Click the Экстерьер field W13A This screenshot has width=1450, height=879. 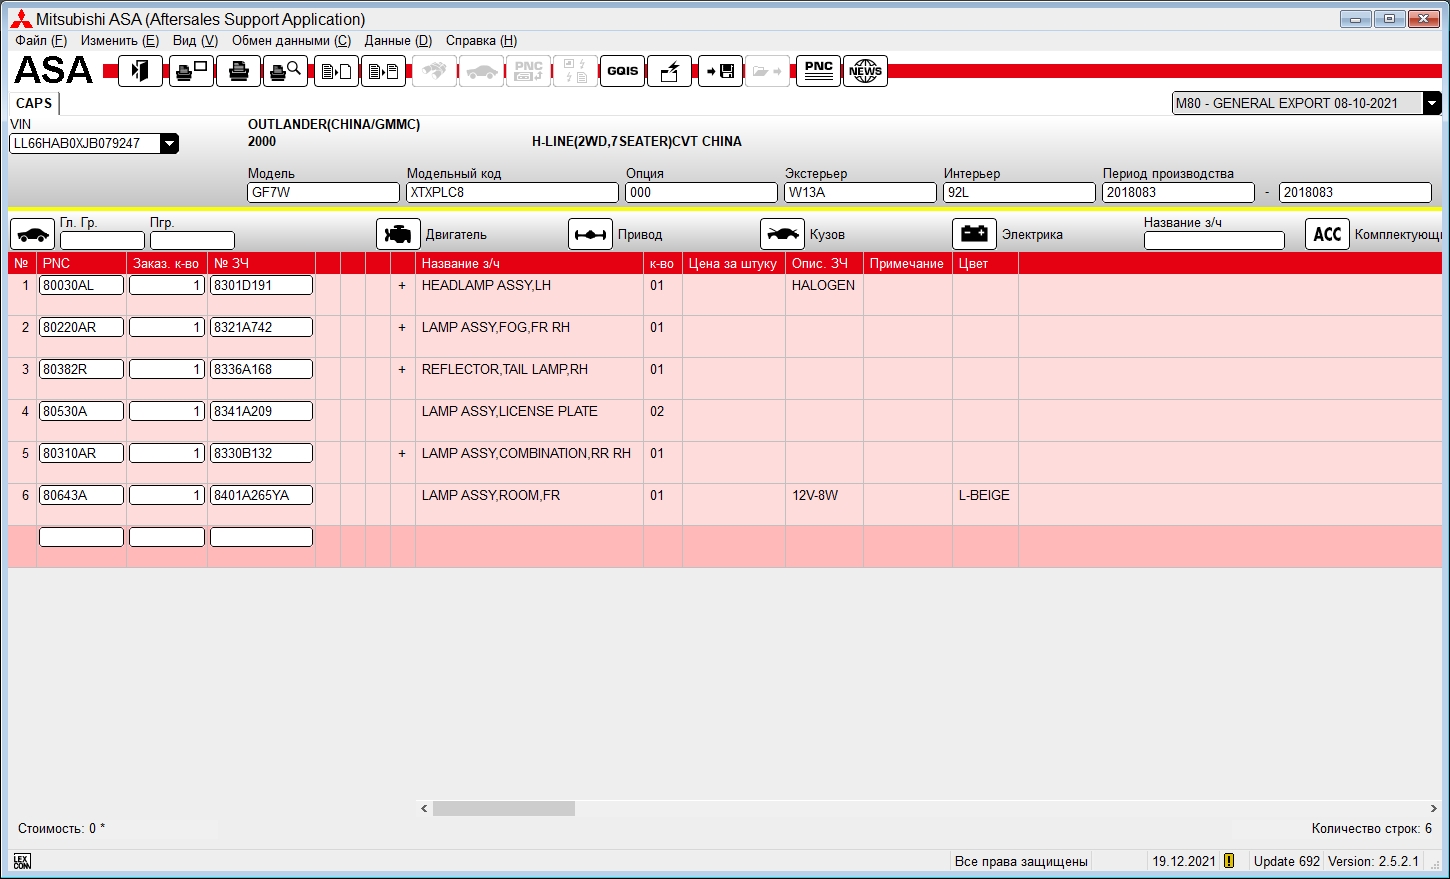[x=860, y=193]
